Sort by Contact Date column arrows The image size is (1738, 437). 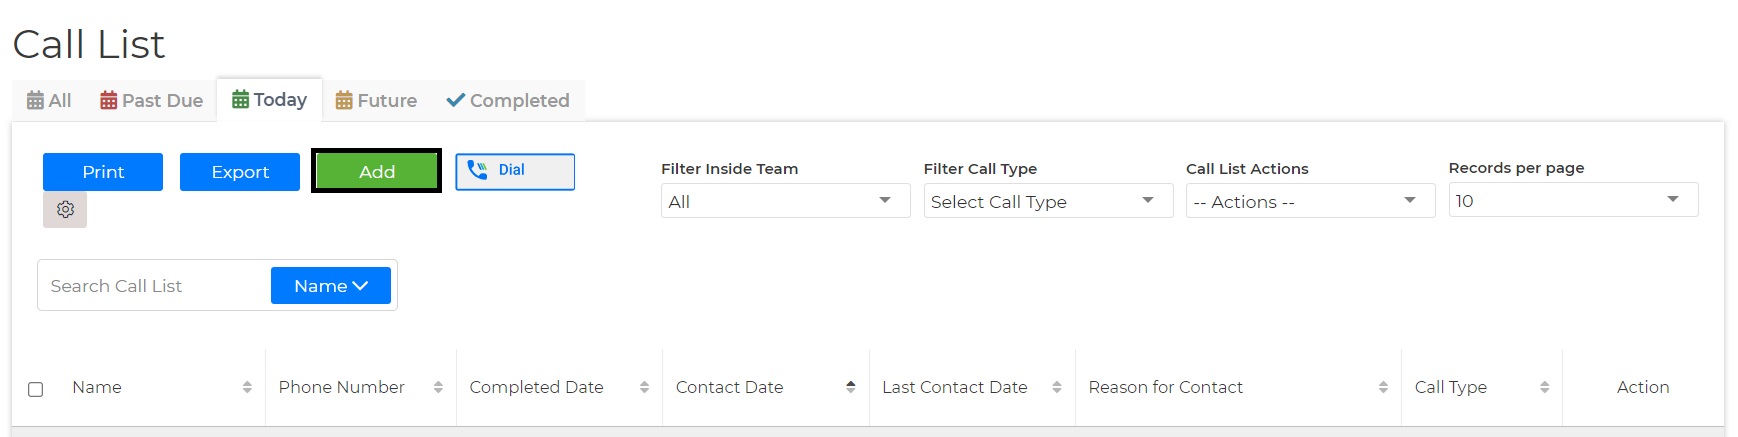(851, 387)
